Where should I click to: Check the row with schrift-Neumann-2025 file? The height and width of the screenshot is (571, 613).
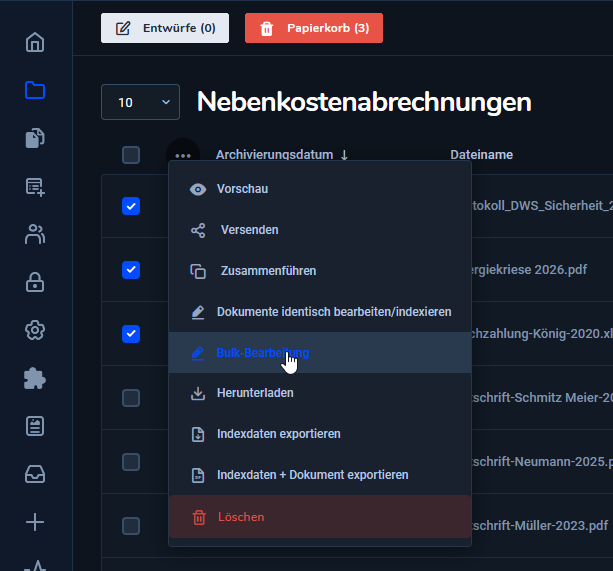pos(131,462)
